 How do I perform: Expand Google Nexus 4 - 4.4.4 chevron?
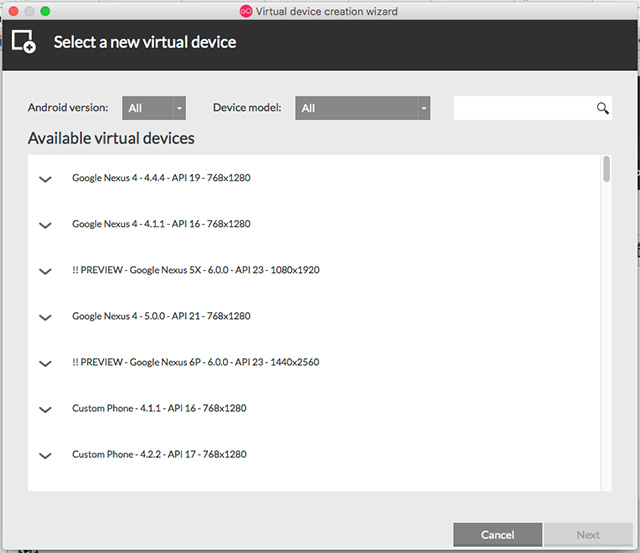pos(45,179)
